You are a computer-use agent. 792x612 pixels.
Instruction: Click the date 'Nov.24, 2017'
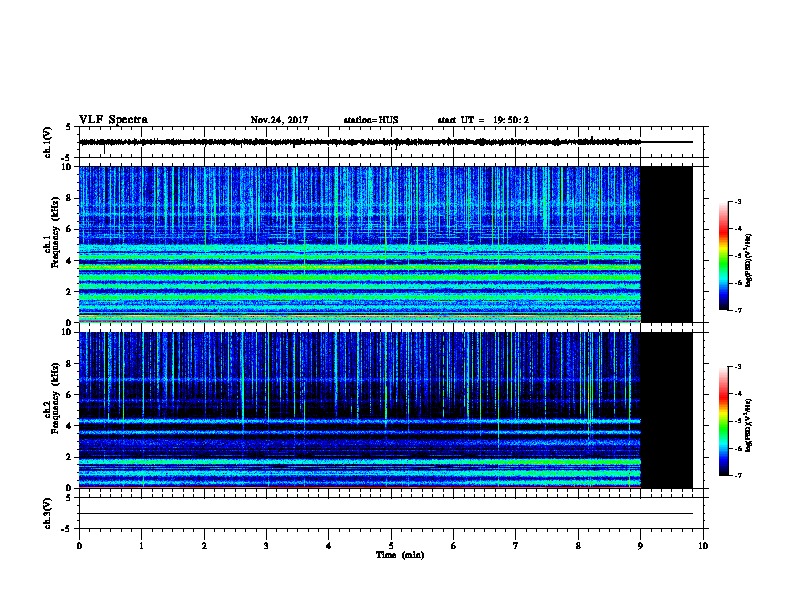[279, 120]
